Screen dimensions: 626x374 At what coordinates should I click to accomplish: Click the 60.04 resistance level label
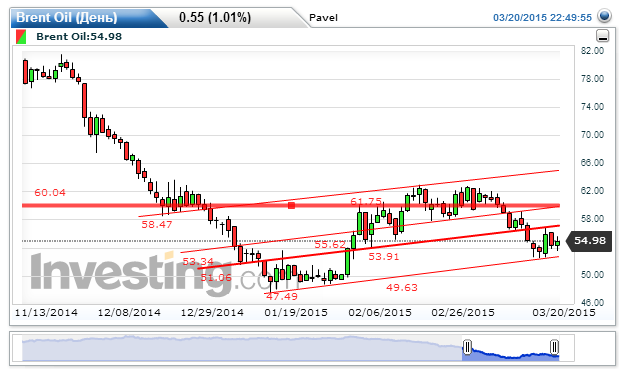(x=50, y=192)
